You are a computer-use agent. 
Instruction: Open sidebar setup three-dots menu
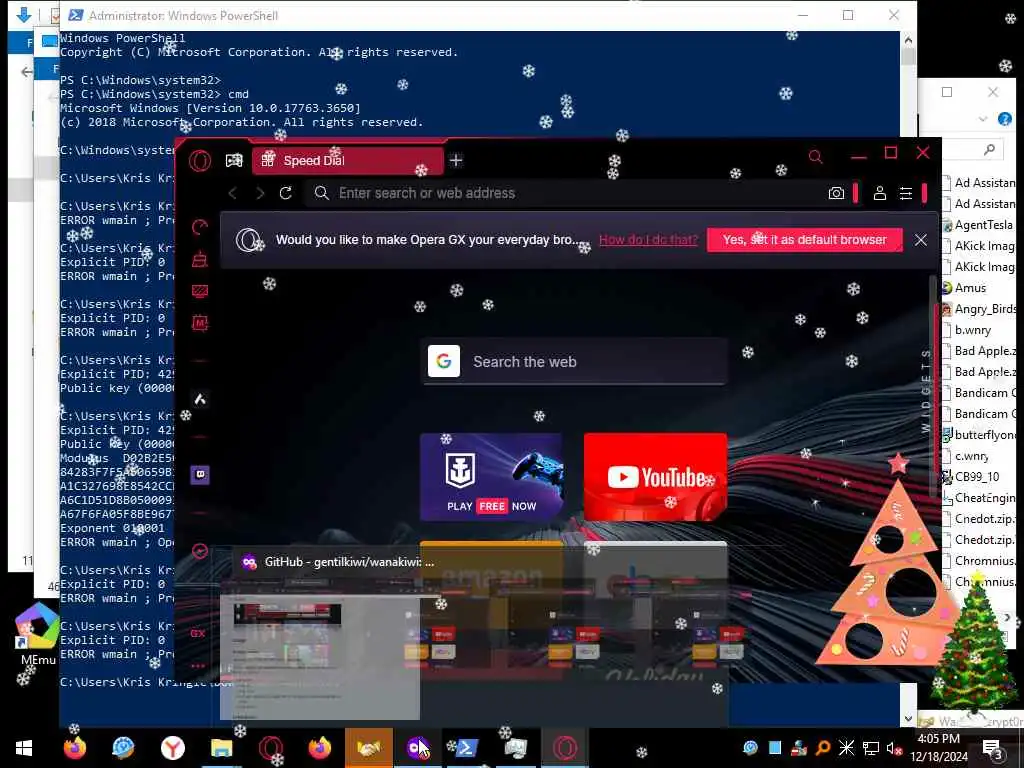[198, 666]
